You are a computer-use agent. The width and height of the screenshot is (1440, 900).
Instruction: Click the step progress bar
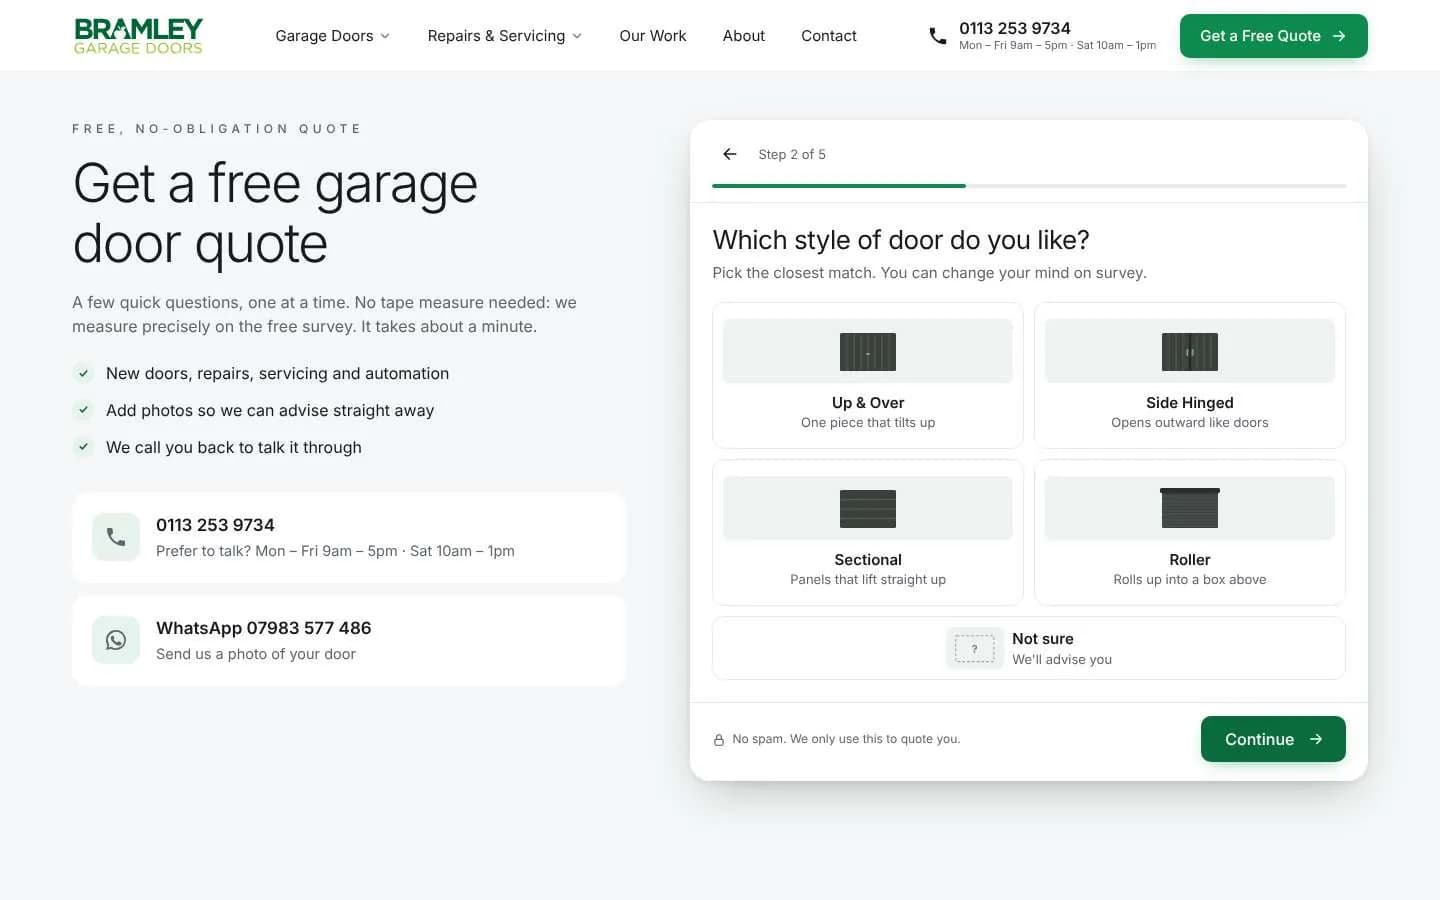tap(1029, 186)
